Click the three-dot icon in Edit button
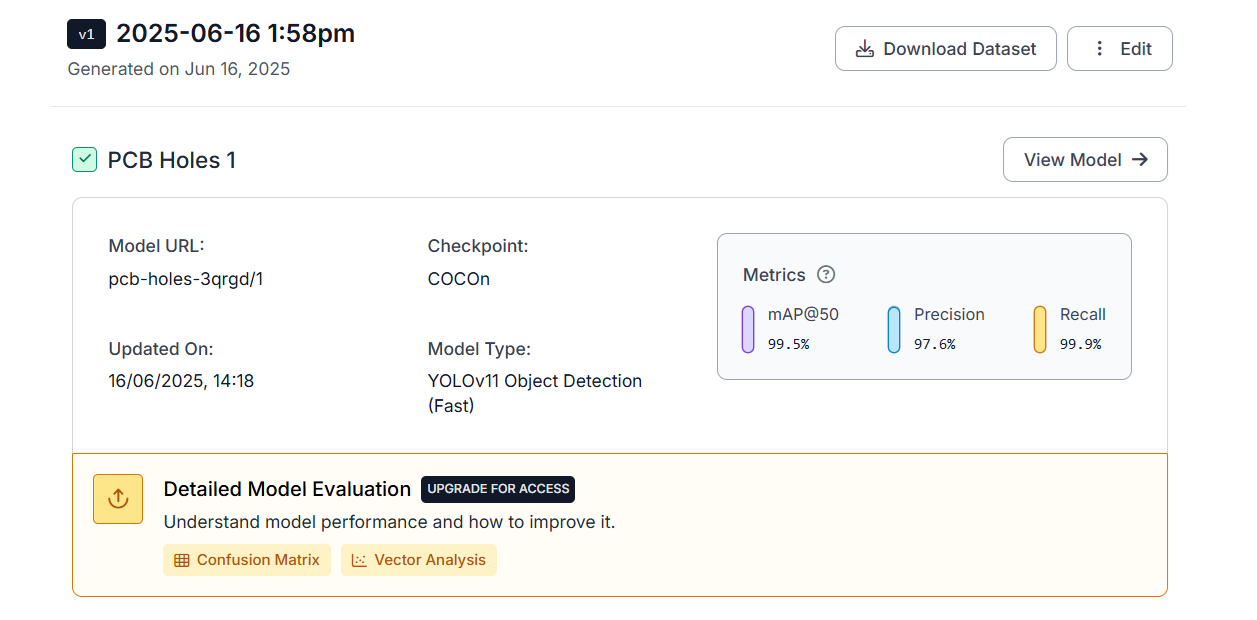The height and width of the screenshot is (620, 1257). (1100, 49)
